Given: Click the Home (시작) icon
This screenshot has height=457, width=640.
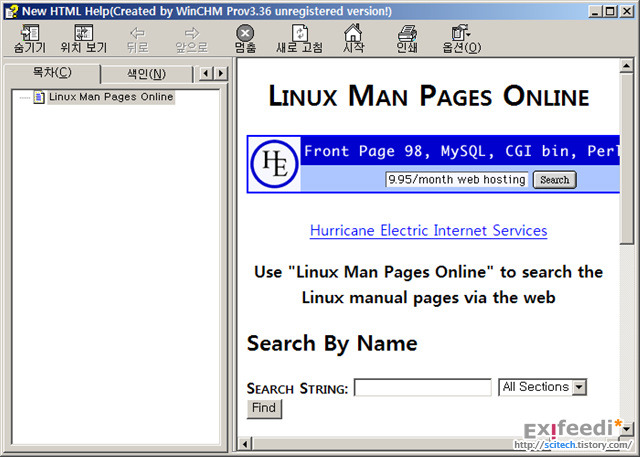Looking at the screenshot, I should click(x=353, y=32).
